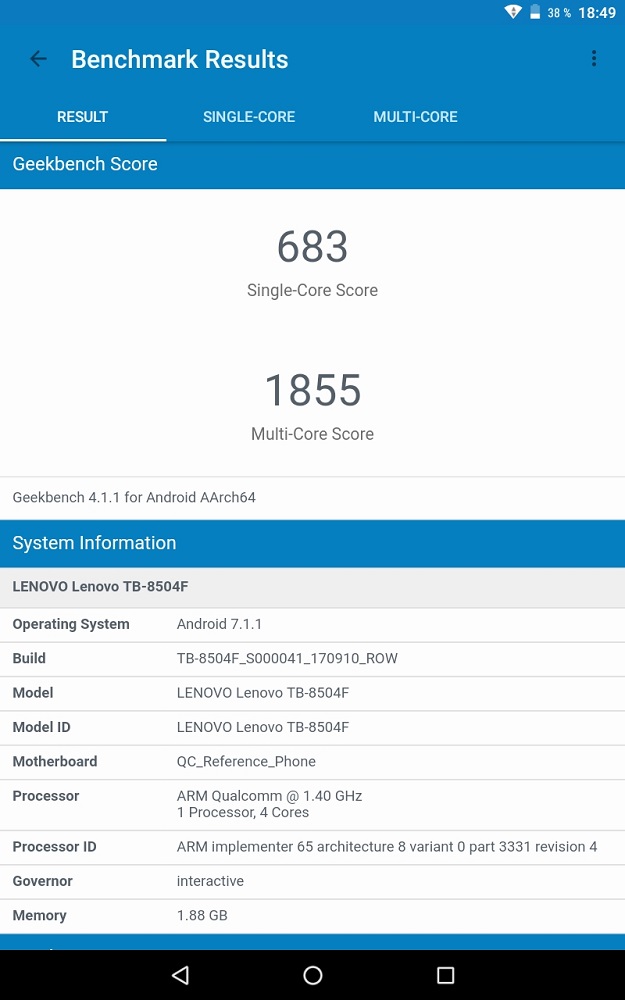
Task: Tap the single-core score 683
Action: 312,246
